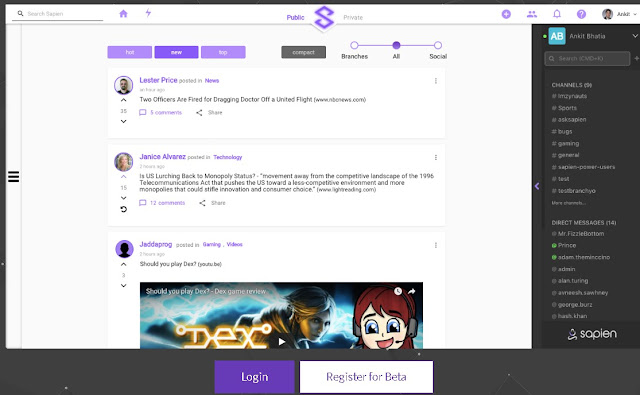Click Register for Beta button
The height and width of the screenshot is (395, 640).
[366, 377]
